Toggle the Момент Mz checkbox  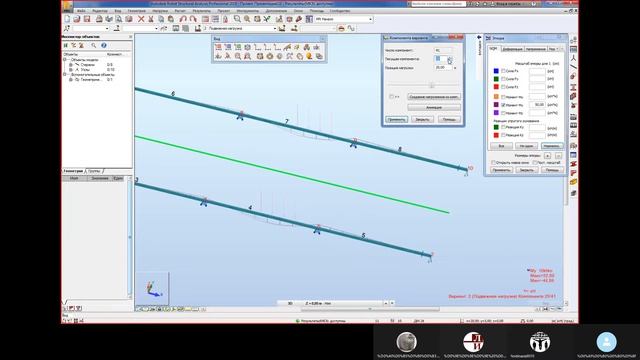[503, 113]
